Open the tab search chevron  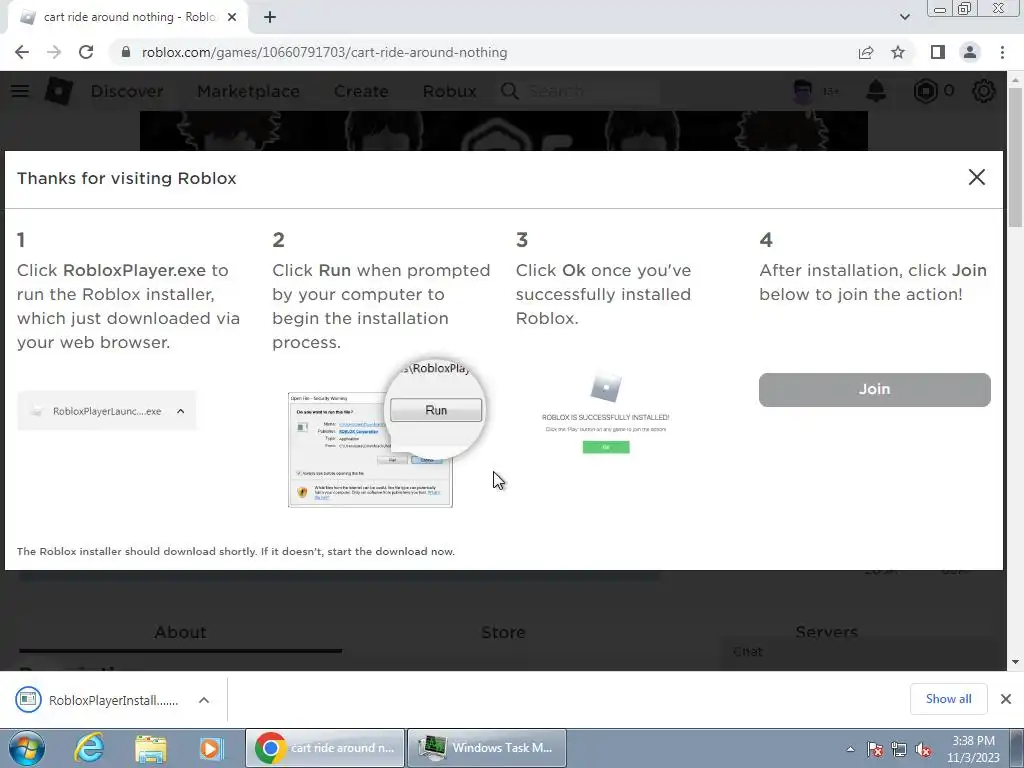point(904,17)
